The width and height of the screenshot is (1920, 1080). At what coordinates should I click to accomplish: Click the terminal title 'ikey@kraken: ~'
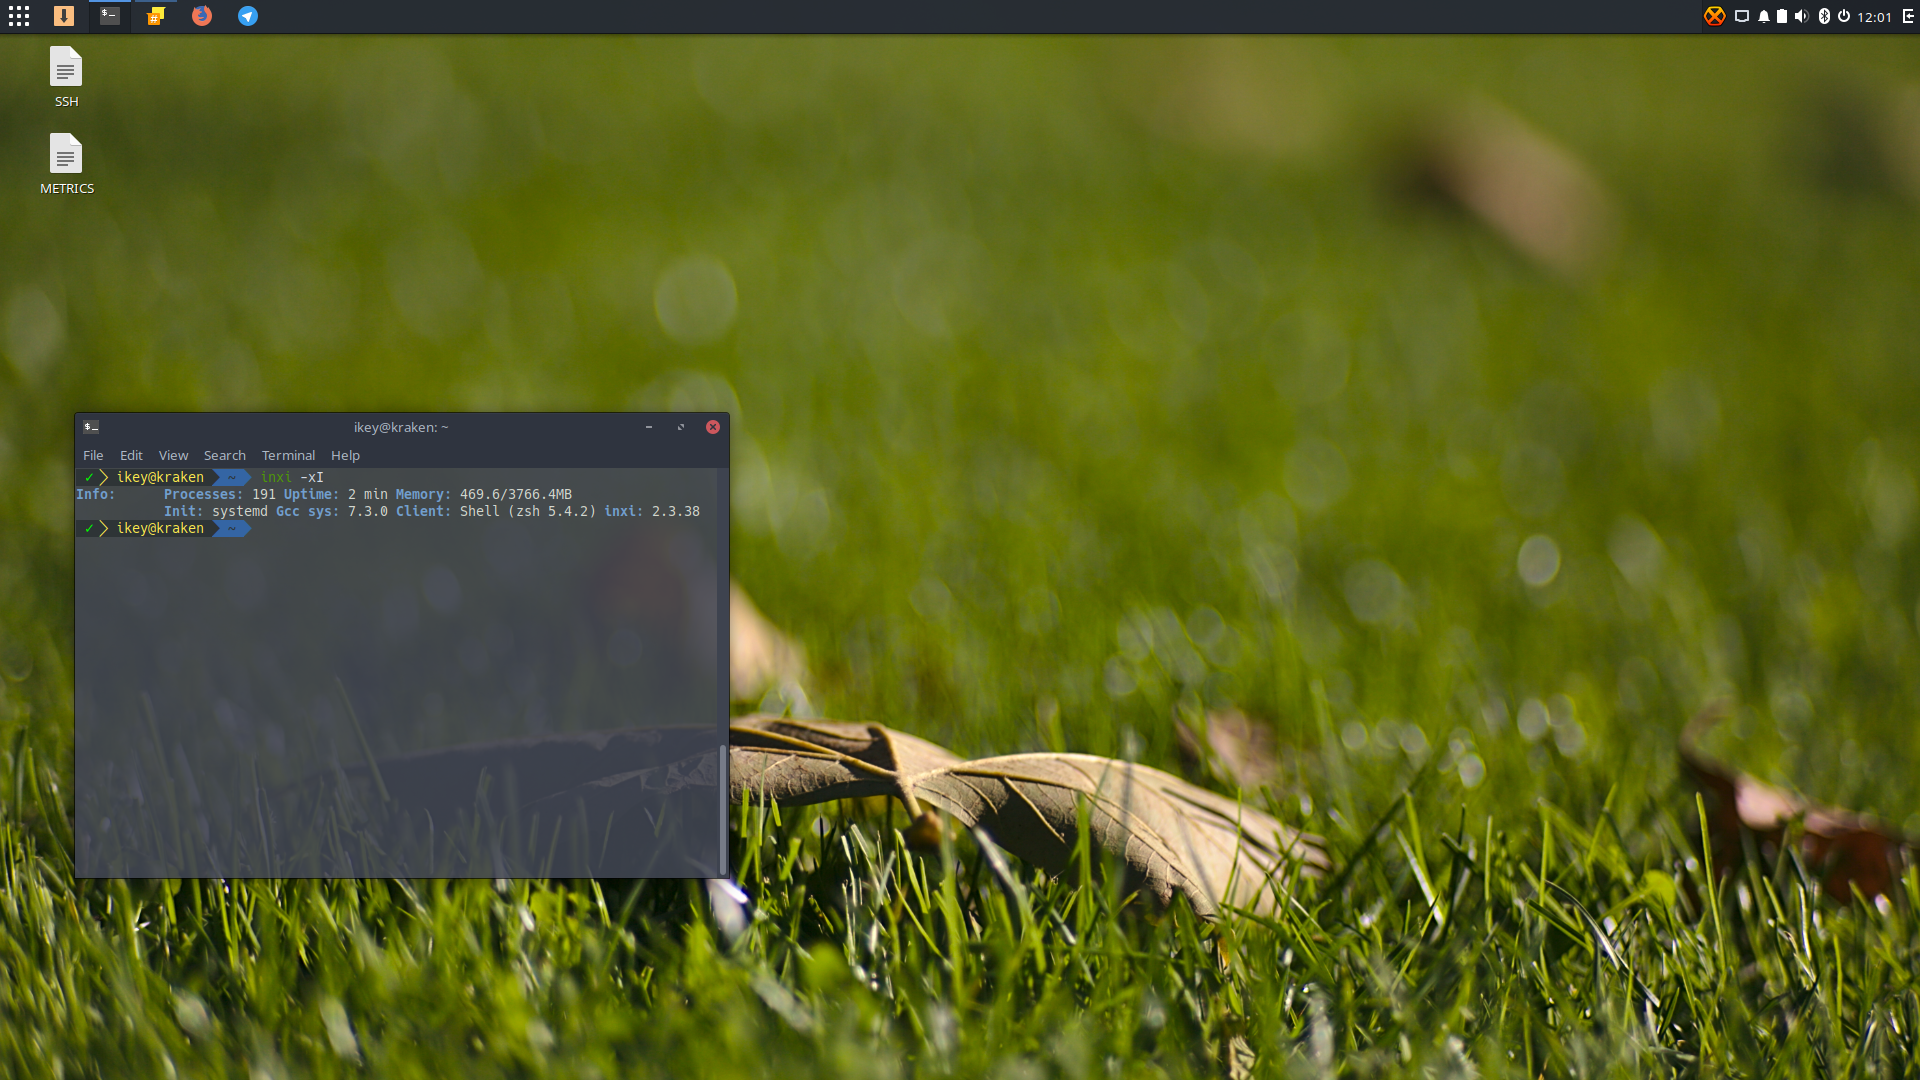401,427
